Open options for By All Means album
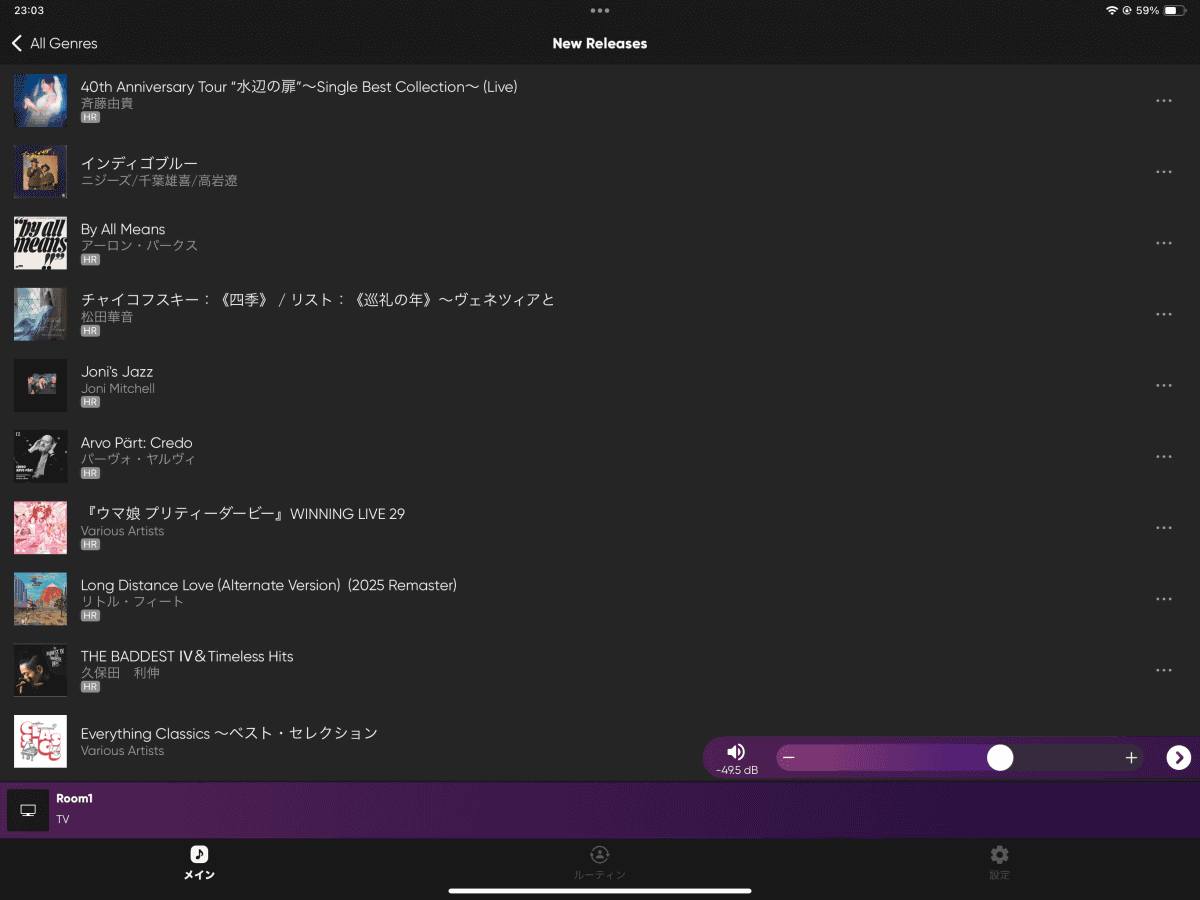This screenshot has height=900, width=1200. 1163,242
